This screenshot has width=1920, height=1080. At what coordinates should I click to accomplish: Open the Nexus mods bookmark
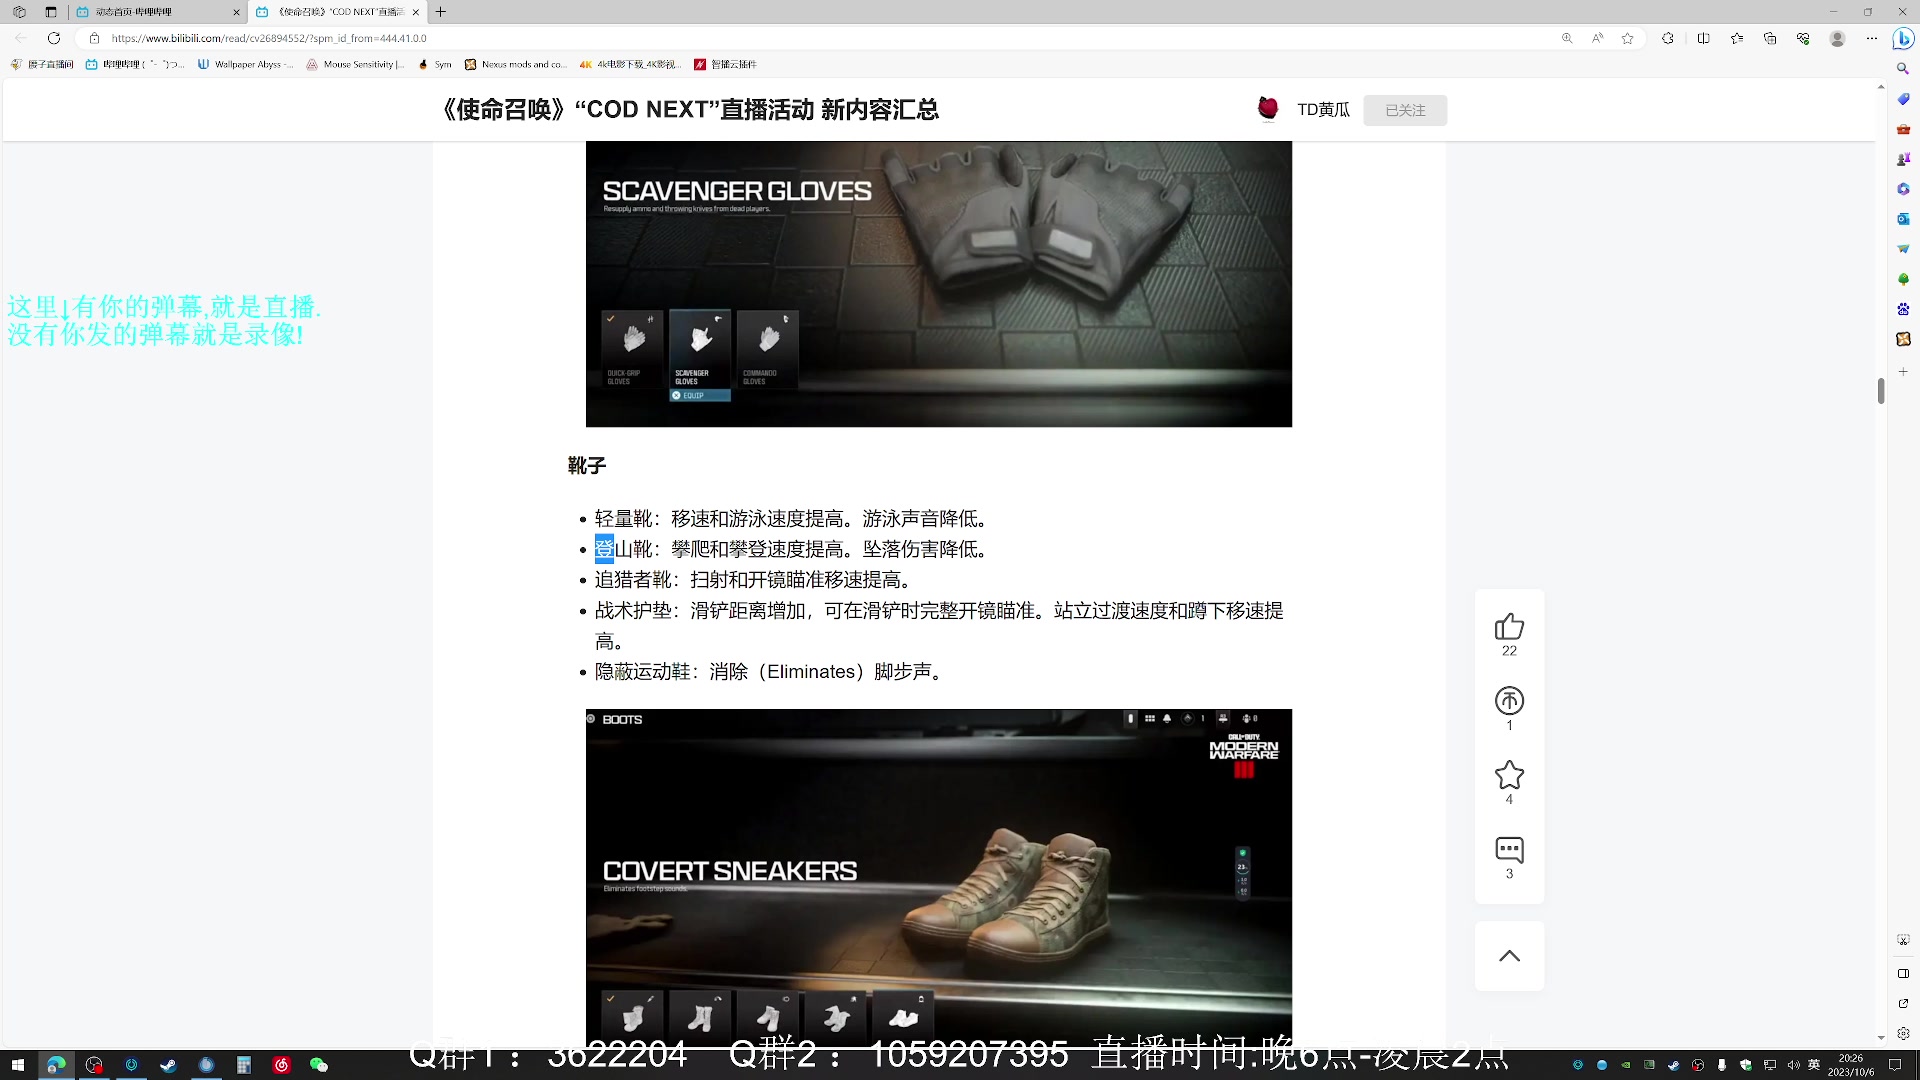[x=515, y=64]
